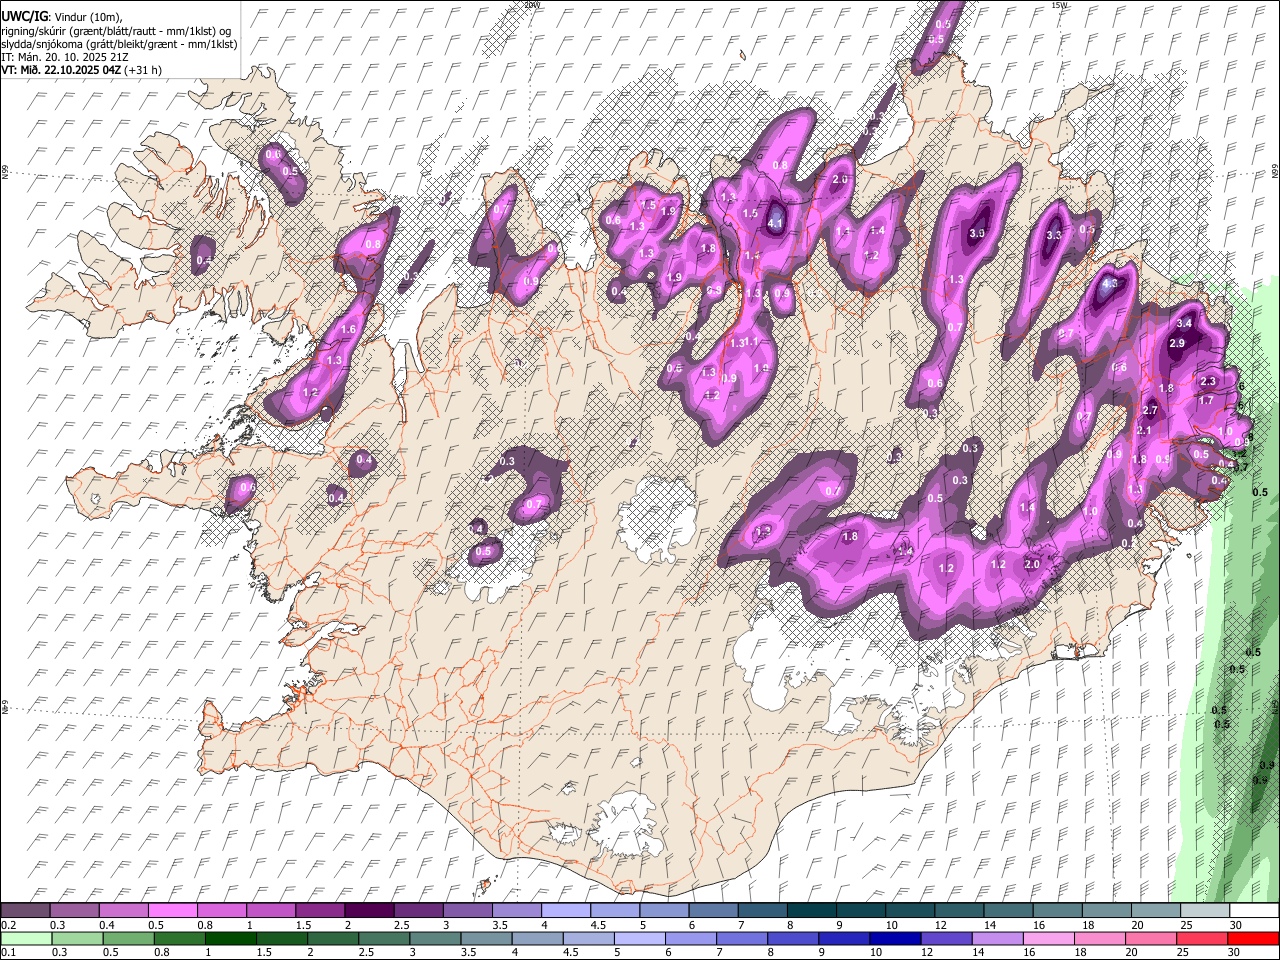
Task: Click the '0.2' label under the snow scale
Action: pyautogui.click(x=9, y=925)
